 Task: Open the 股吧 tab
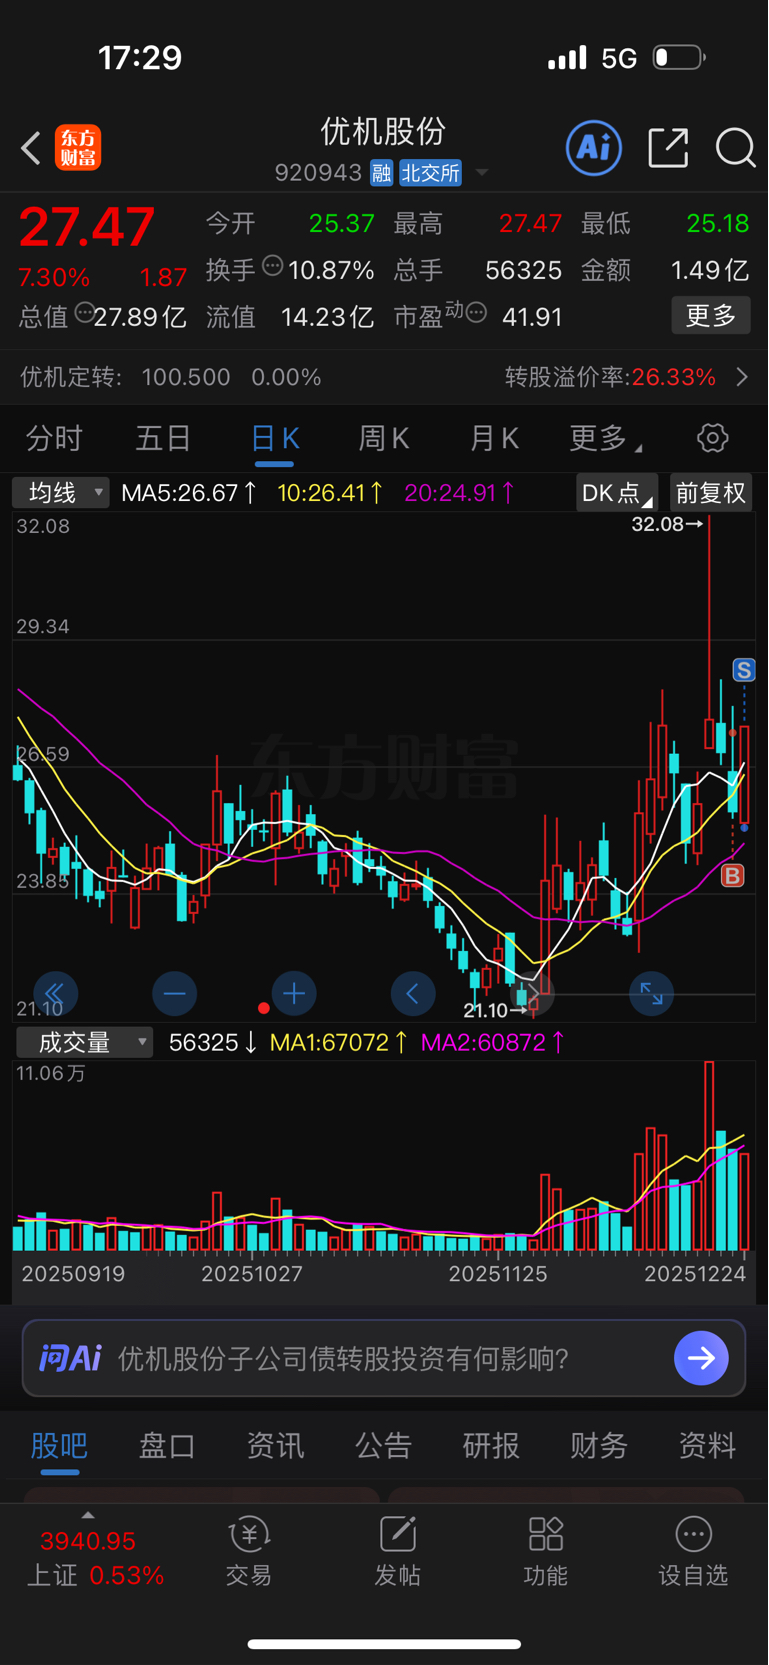click(59, 1445)
